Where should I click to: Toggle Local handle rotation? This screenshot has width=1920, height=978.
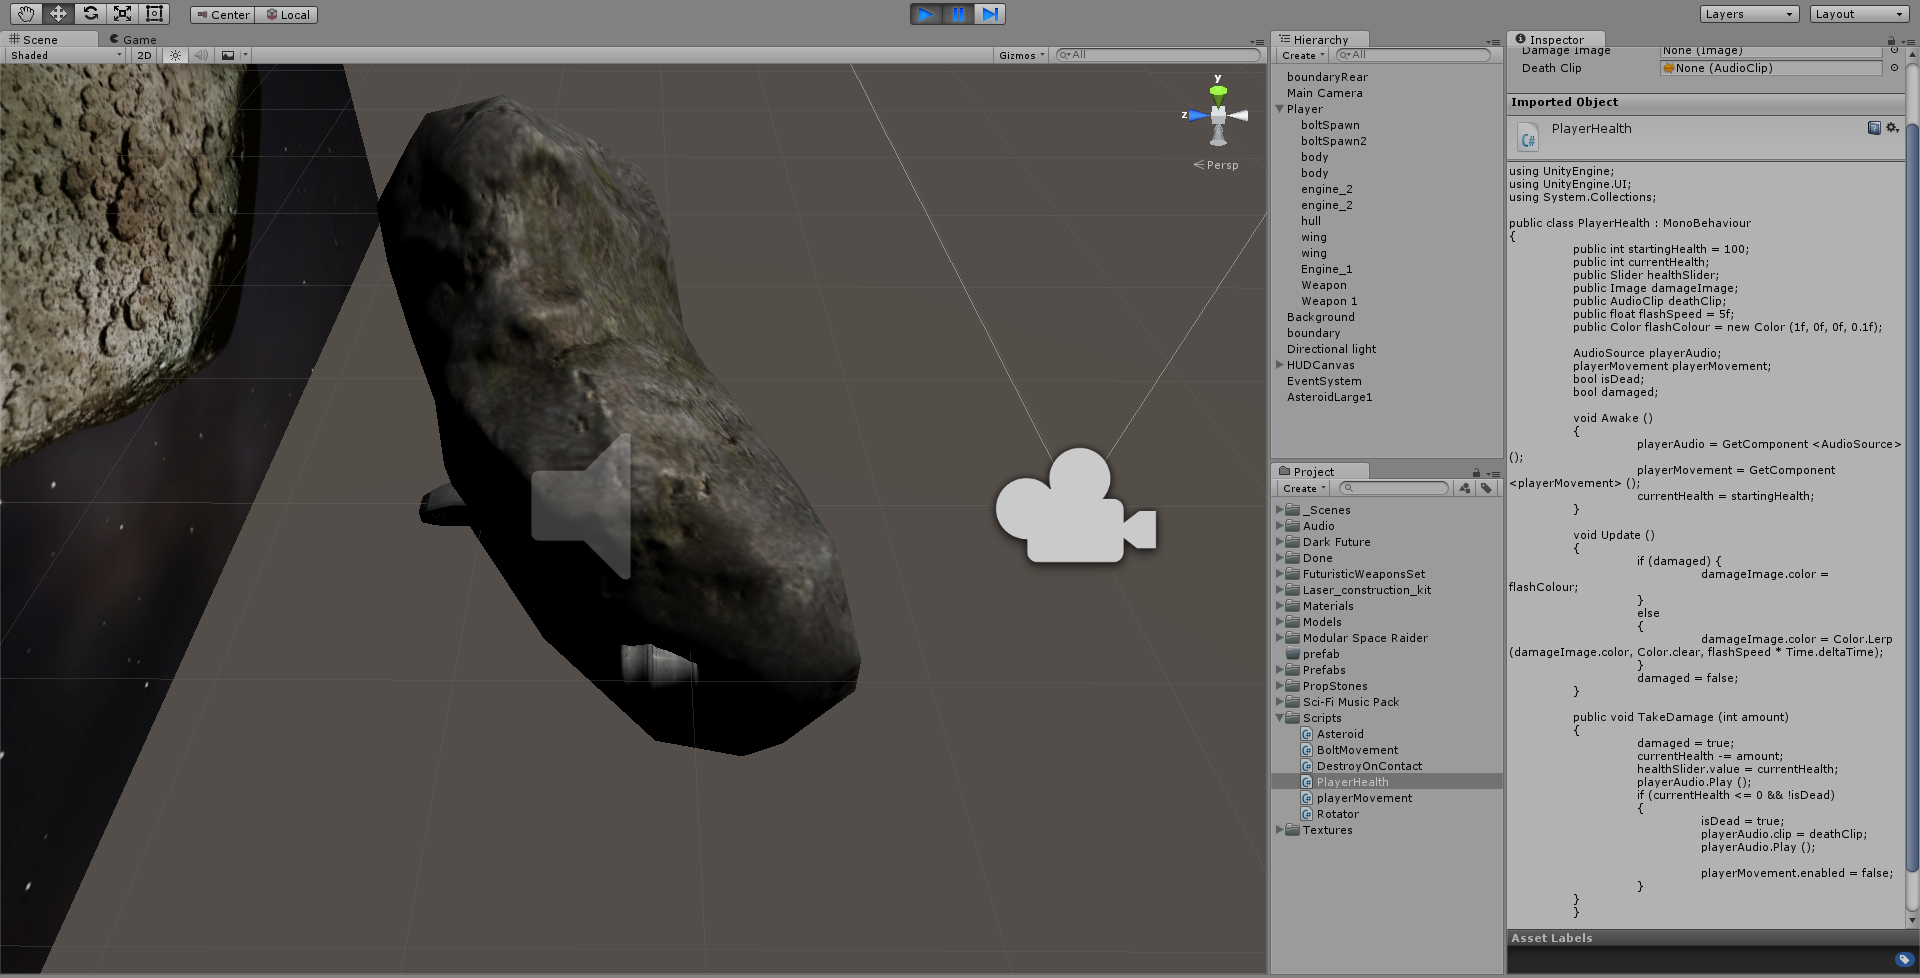point(287,15)
